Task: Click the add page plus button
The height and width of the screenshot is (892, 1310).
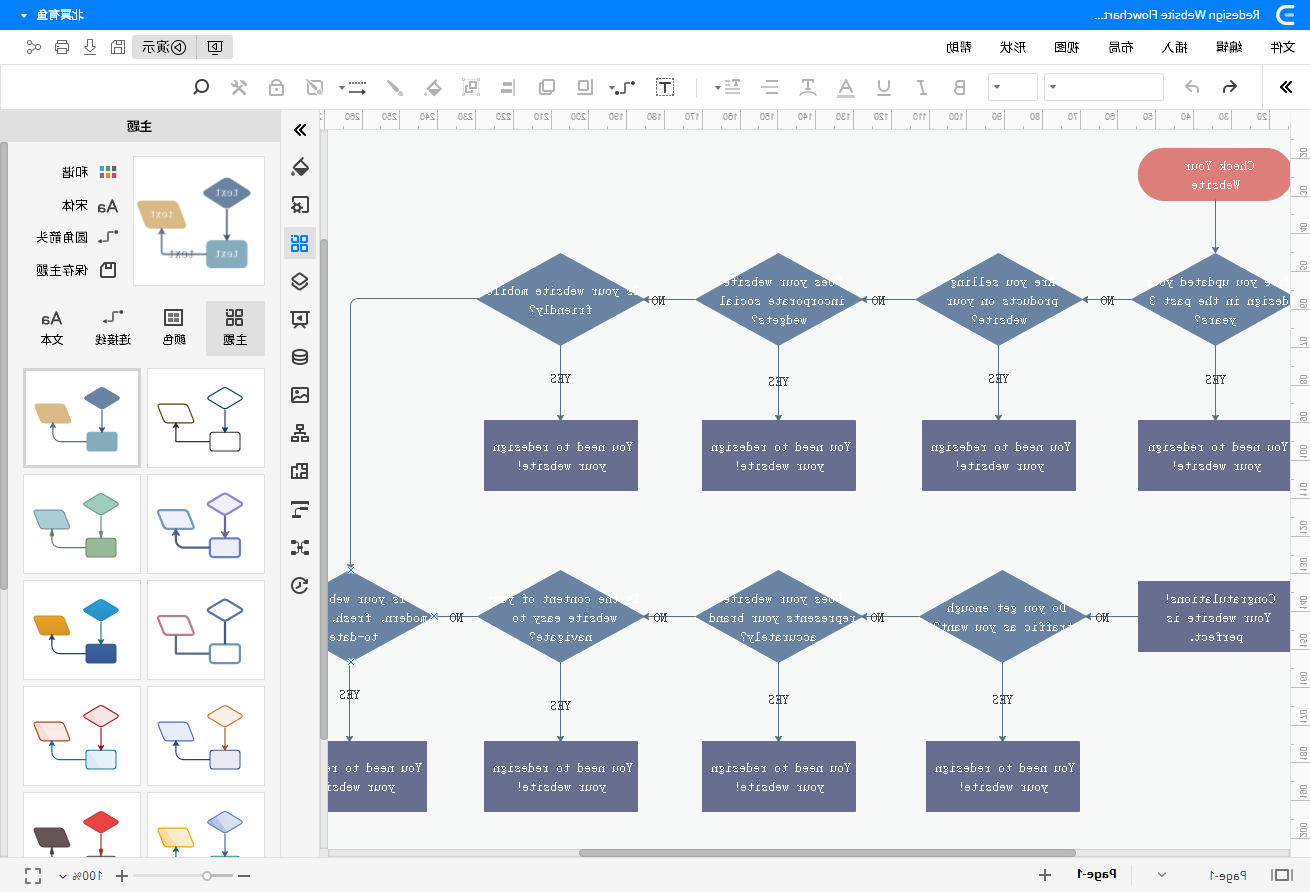Action: (x=1045, y=875)
